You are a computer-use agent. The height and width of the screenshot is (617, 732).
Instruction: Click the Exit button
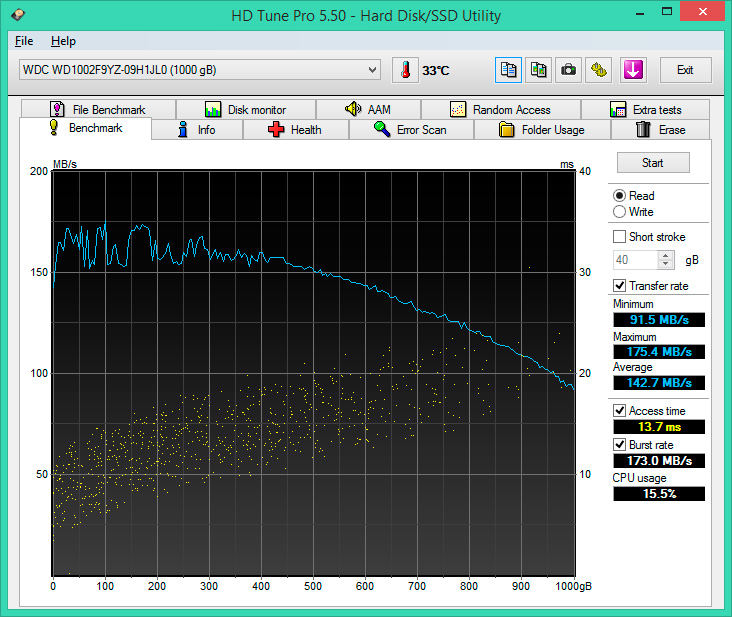(x=685, y=70)
